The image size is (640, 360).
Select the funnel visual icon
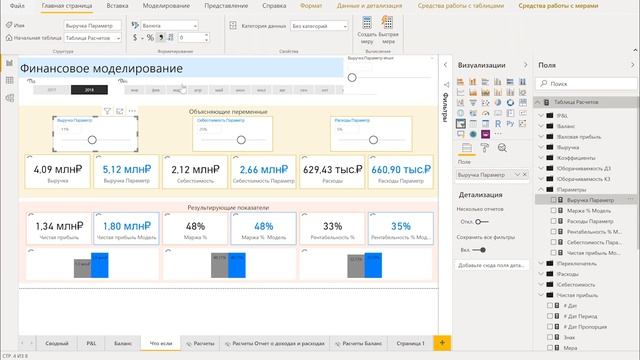point(473,102)
